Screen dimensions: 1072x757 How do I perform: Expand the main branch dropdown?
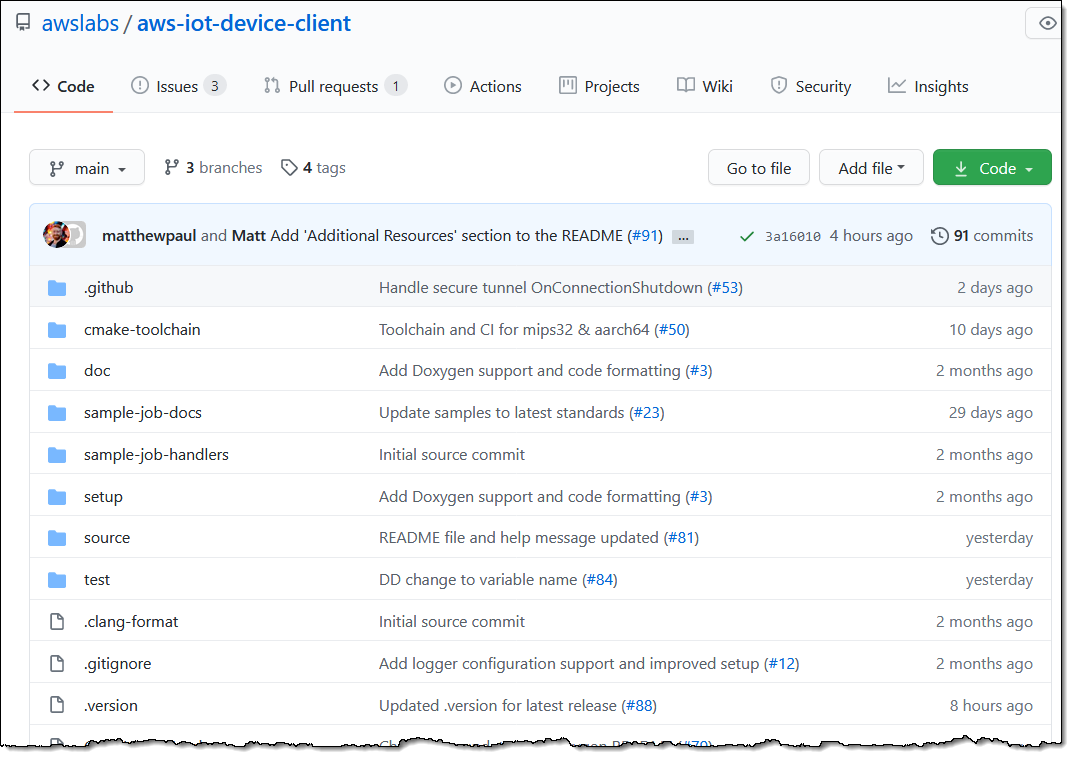(x=87, y=168)
